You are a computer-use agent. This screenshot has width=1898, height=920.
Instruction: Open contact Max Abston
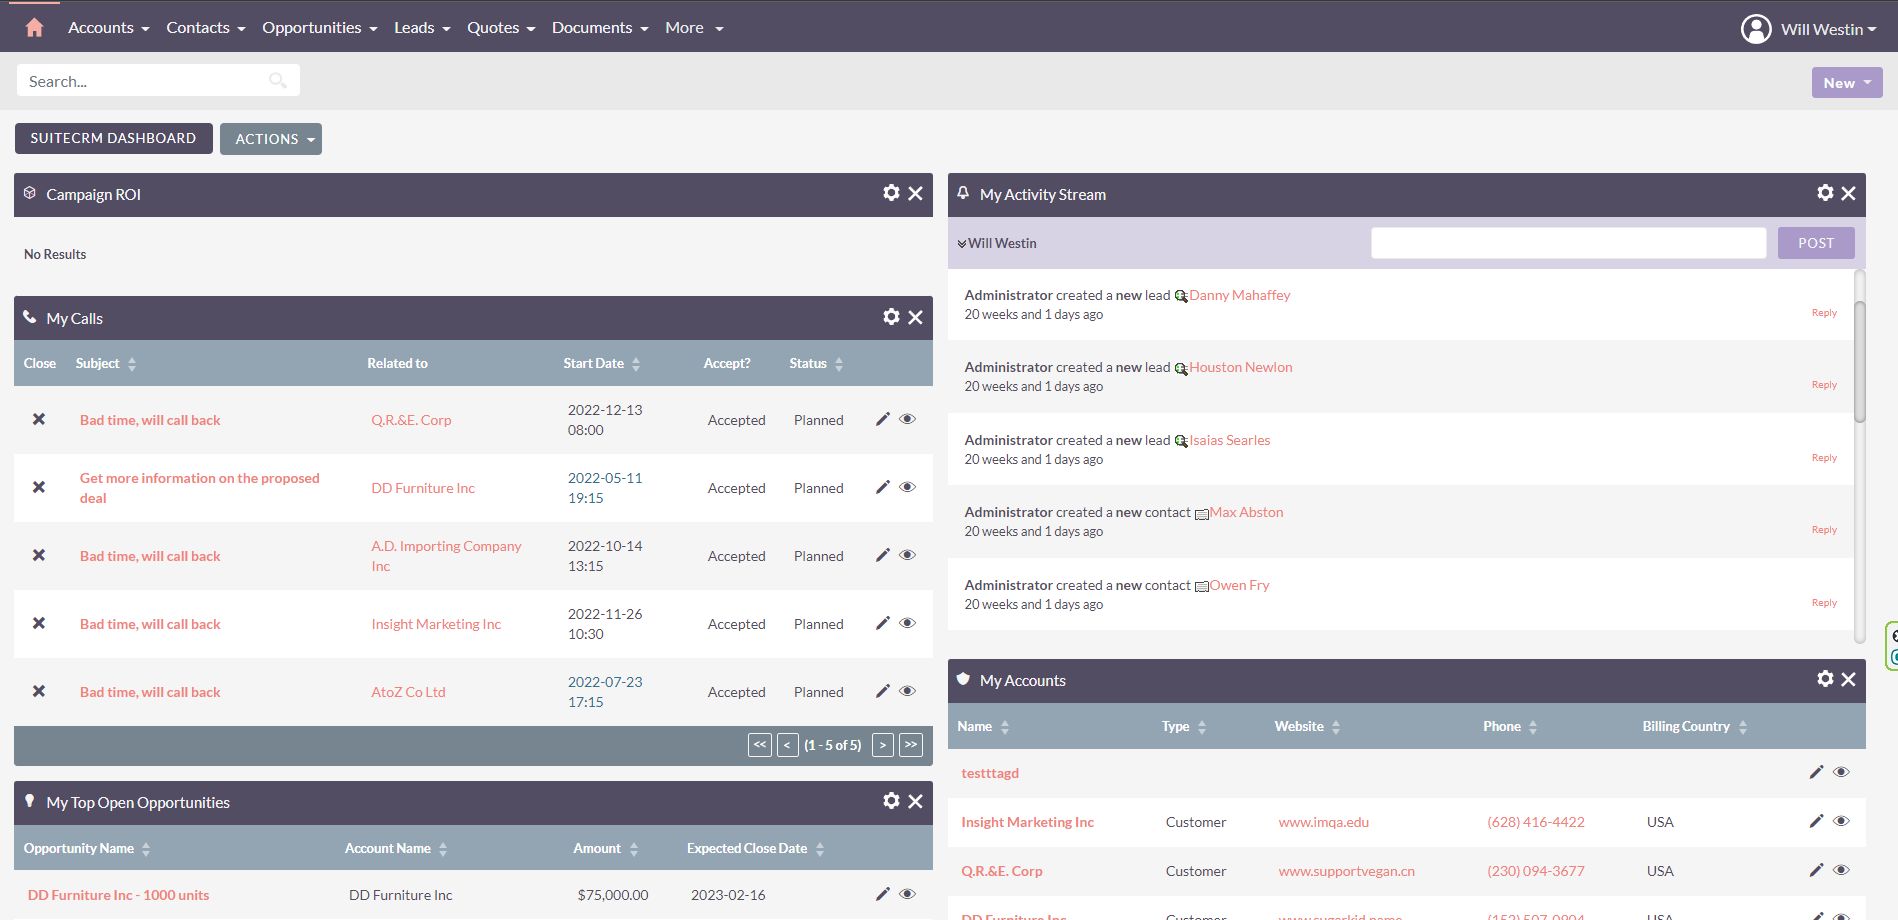(x=1246, y=512)
